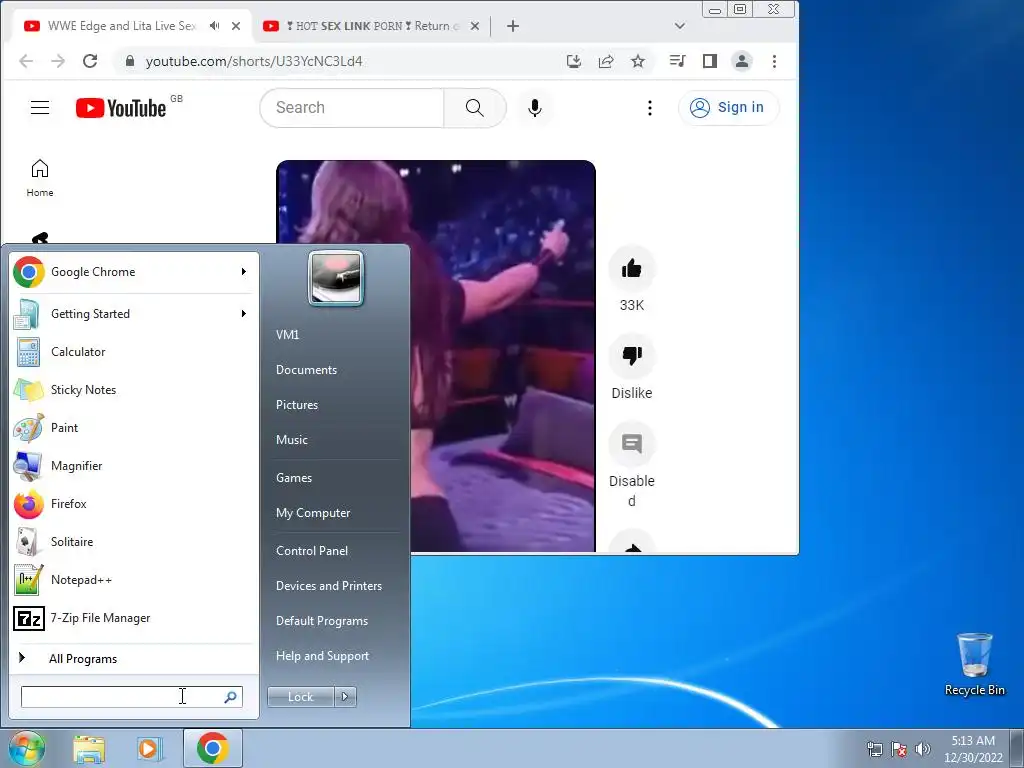The width and height of the screenshot is (1024, 768).
Task: Start voice search with microphone icon
Action: 535,108
